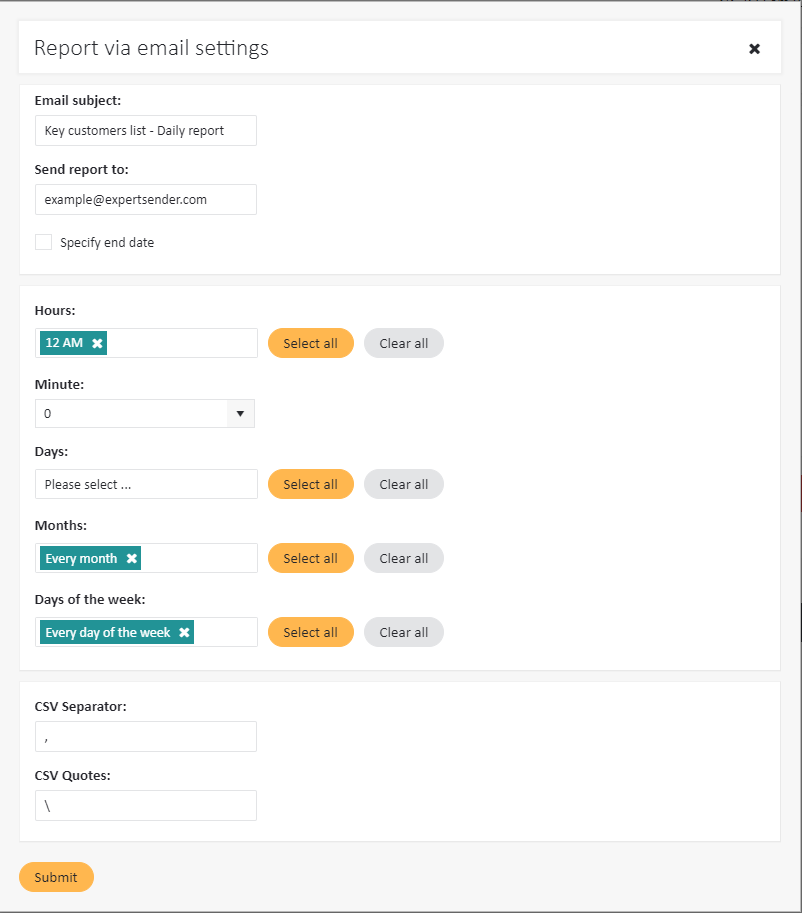802x913 pixels.
Task: Open the Minute dropdown
Action: coord(145,413)
